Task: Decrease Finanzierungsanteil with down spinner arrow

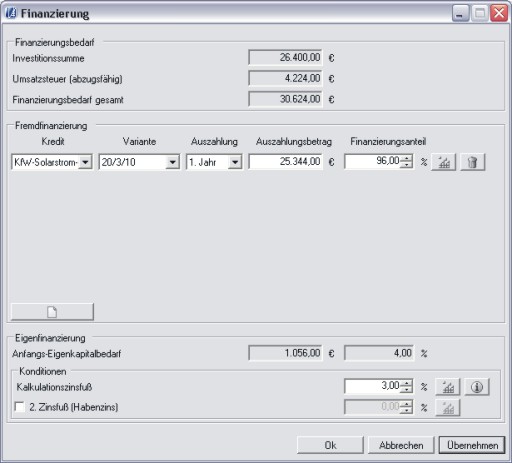Action: [406, 165]
